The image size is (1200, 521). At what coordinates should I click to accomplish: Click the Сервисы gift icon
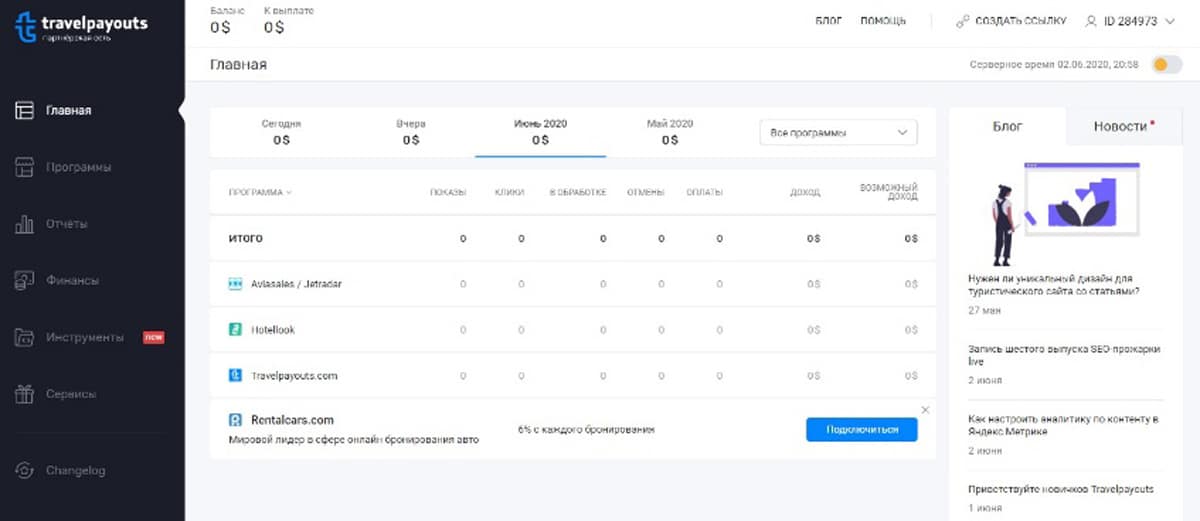click(25, 395)
